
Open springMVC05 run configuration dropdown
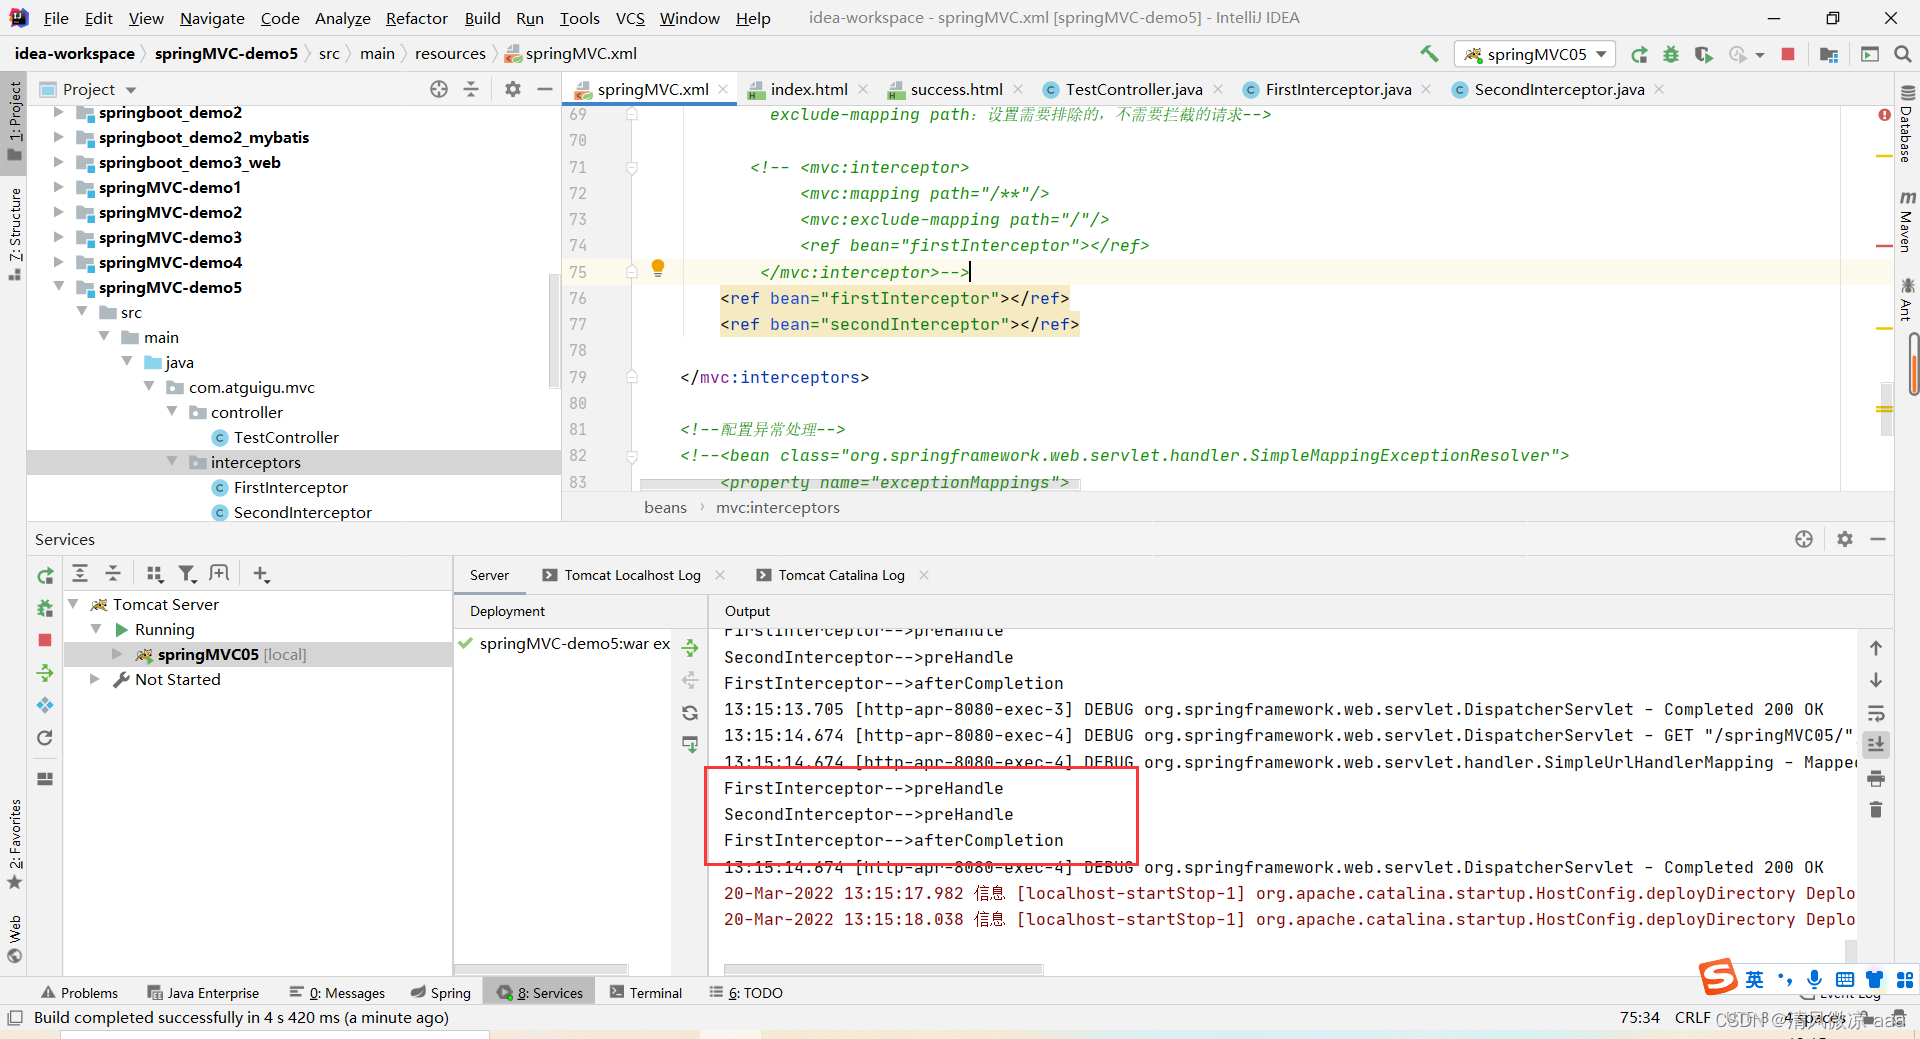click(x=1535, y=54)
